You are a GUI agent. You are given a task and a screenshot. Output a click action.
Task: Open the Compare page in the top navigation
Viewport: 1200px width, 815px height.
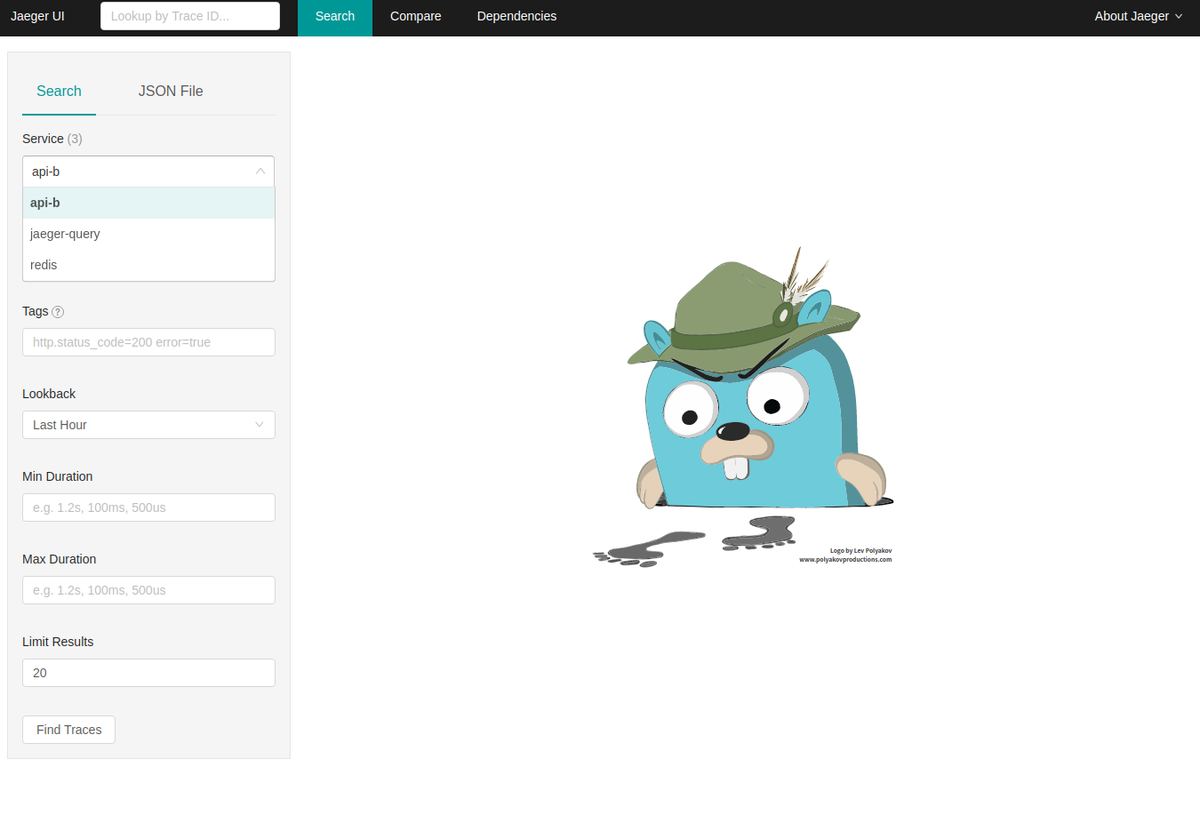click(x=416, y=16)
